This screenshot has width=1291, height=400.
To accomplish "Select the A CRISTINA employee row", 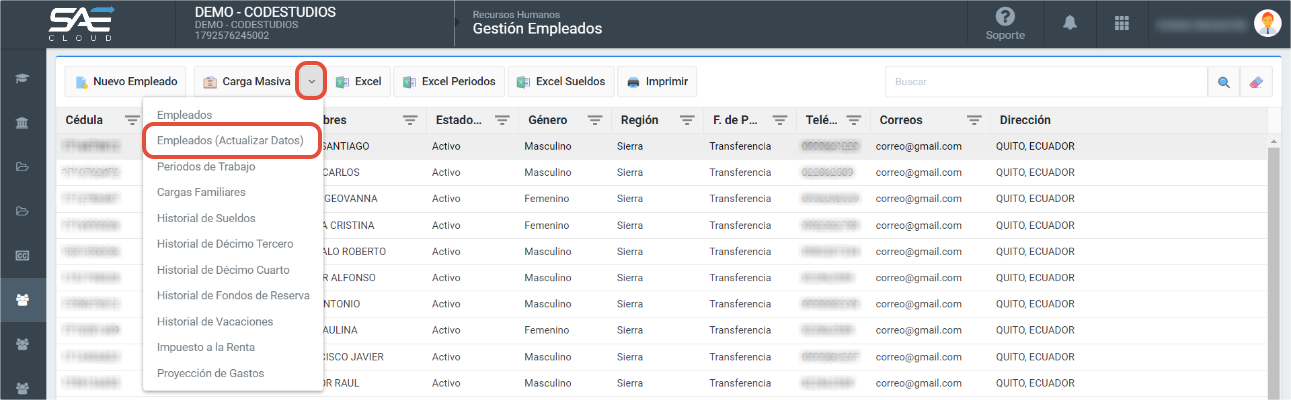I will click(x=663, y=225).
